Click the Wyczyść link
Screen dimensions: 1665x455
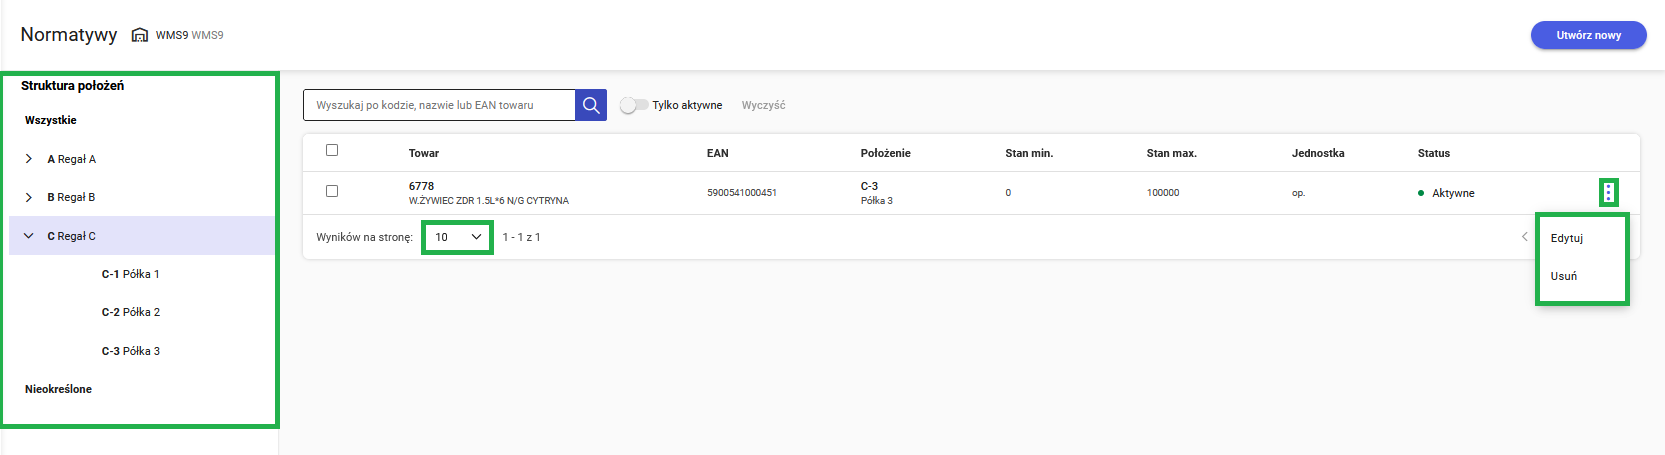click(763, 105)
